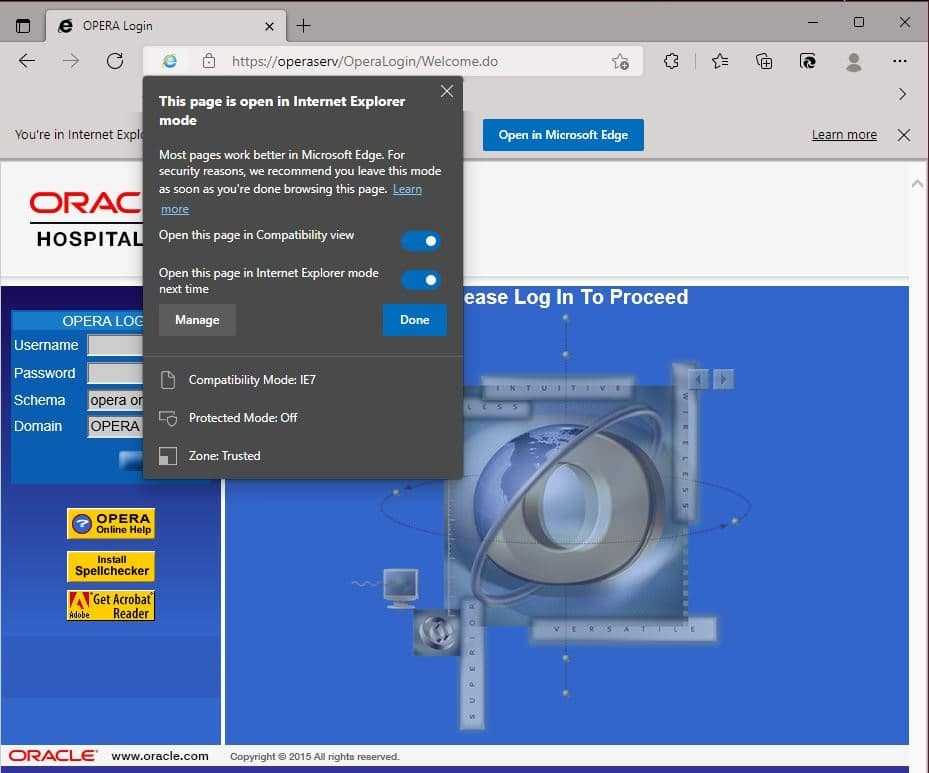This screenshot has width=929, height=773.
Task: Open the Favorites list icon
Action: pyautogui.click(x=720, y=61)
